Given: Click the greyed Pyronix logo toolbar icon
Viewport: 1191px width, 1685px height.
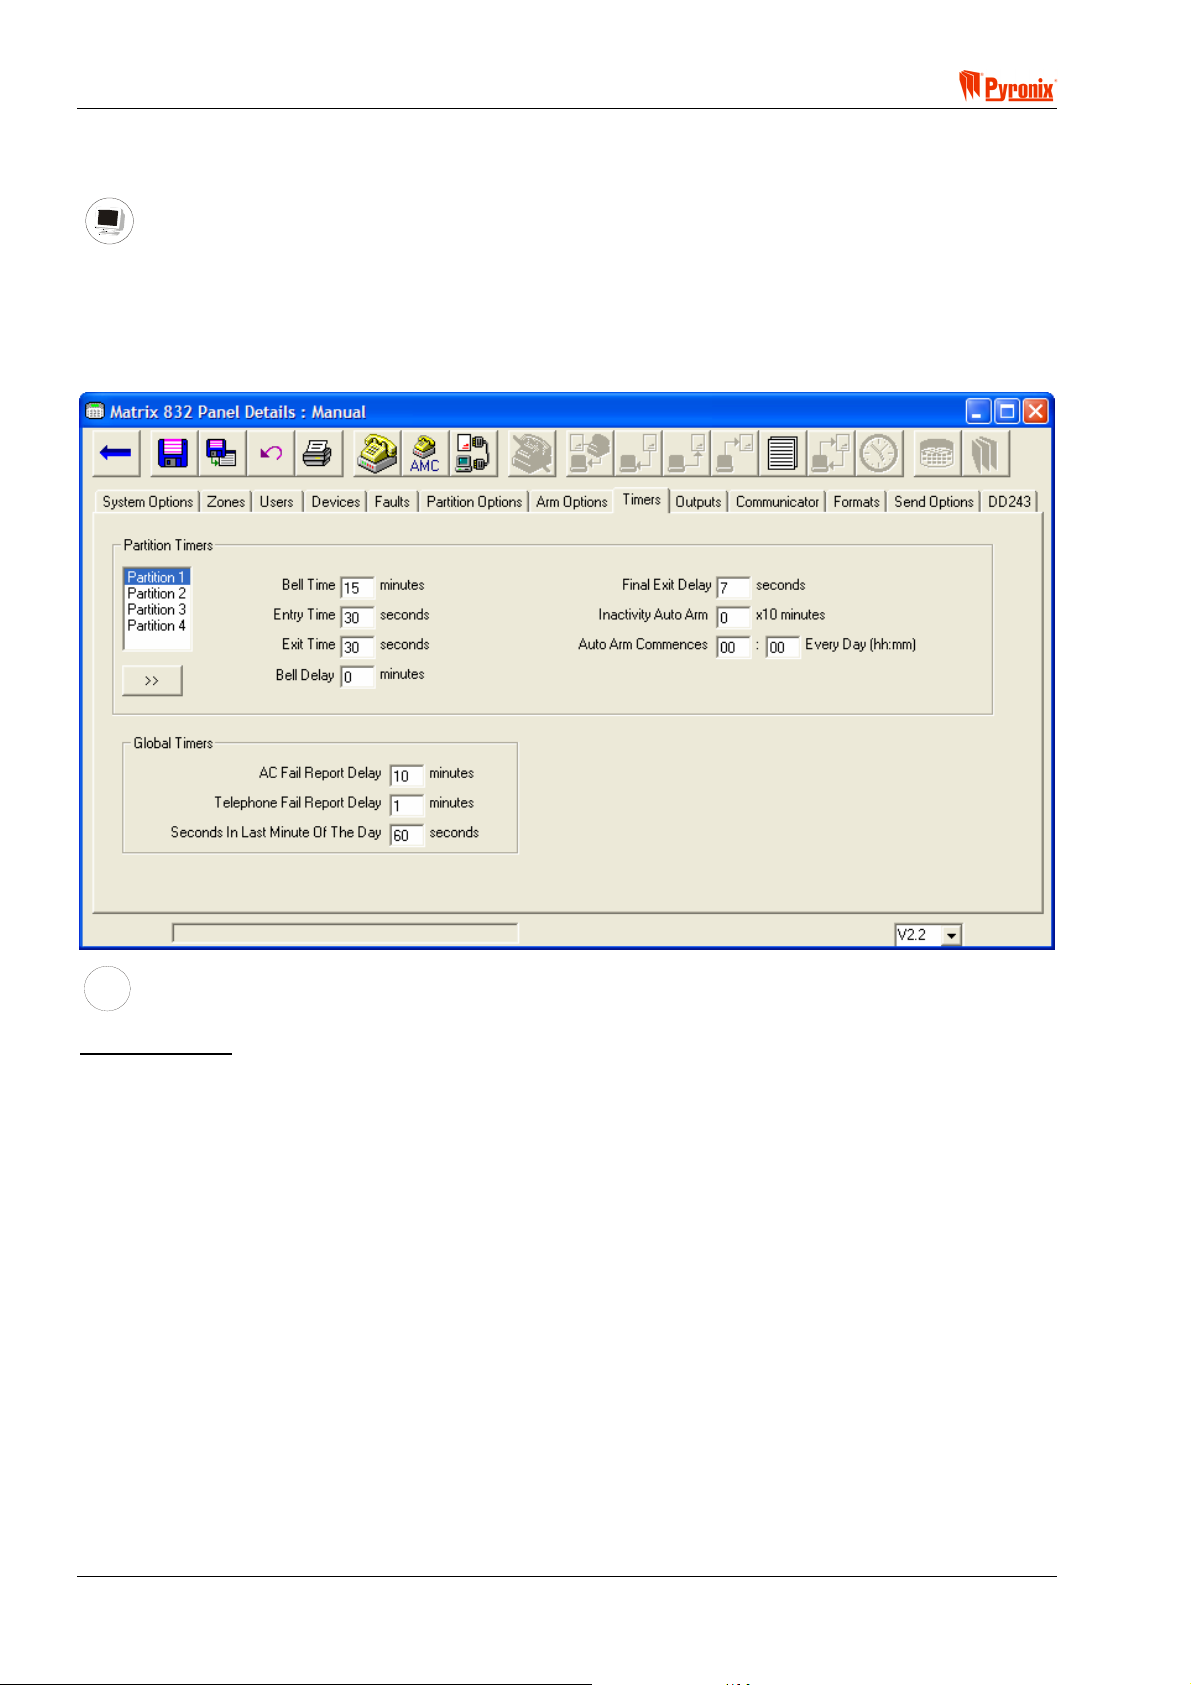Looking at the screenshot, I should point(986,454).
